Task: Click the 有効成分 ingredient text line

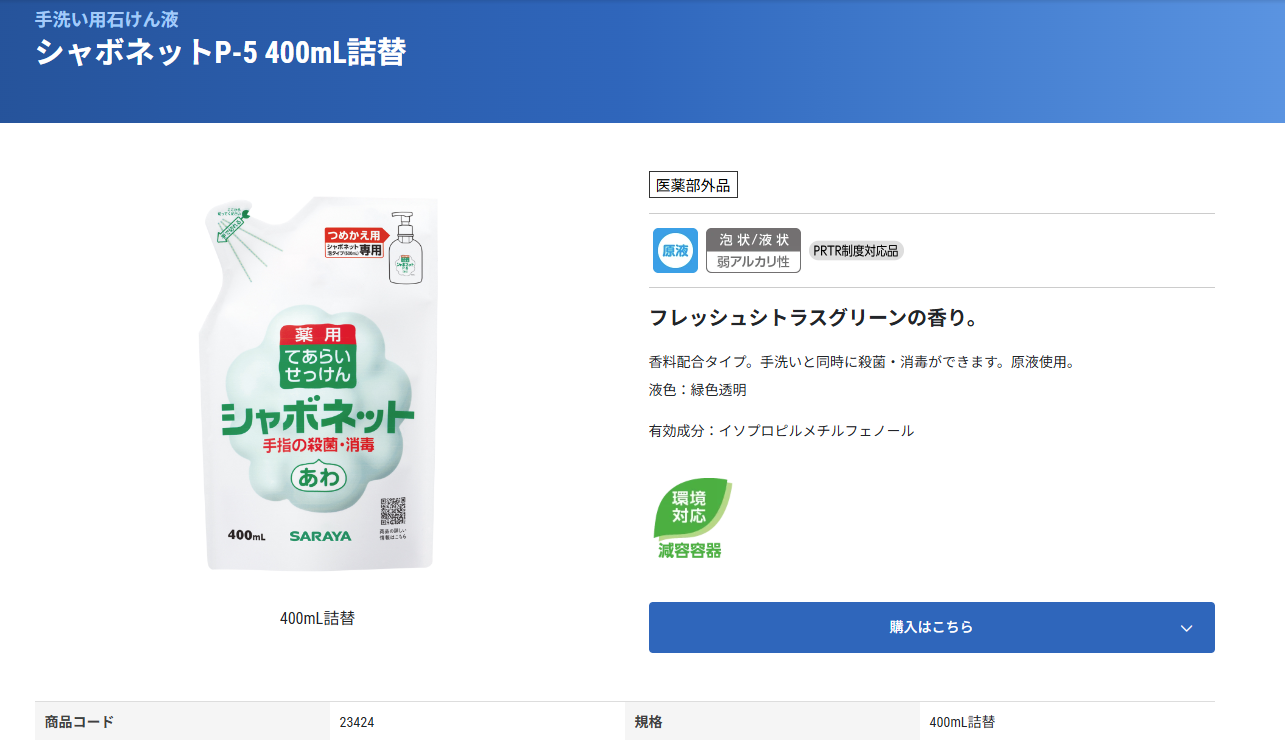Action: (781, 431)
